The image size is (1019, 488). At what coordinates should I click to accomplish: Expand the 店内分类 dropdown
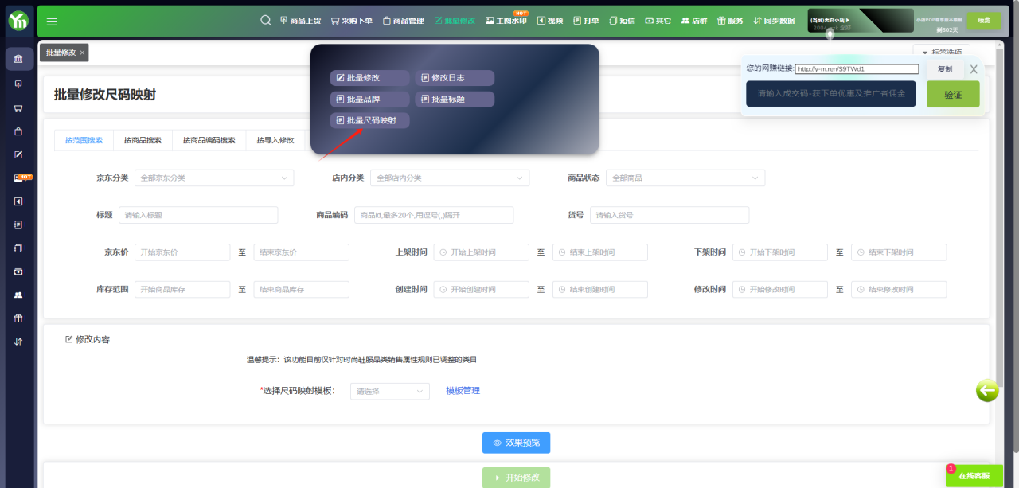tap(450, 178)
